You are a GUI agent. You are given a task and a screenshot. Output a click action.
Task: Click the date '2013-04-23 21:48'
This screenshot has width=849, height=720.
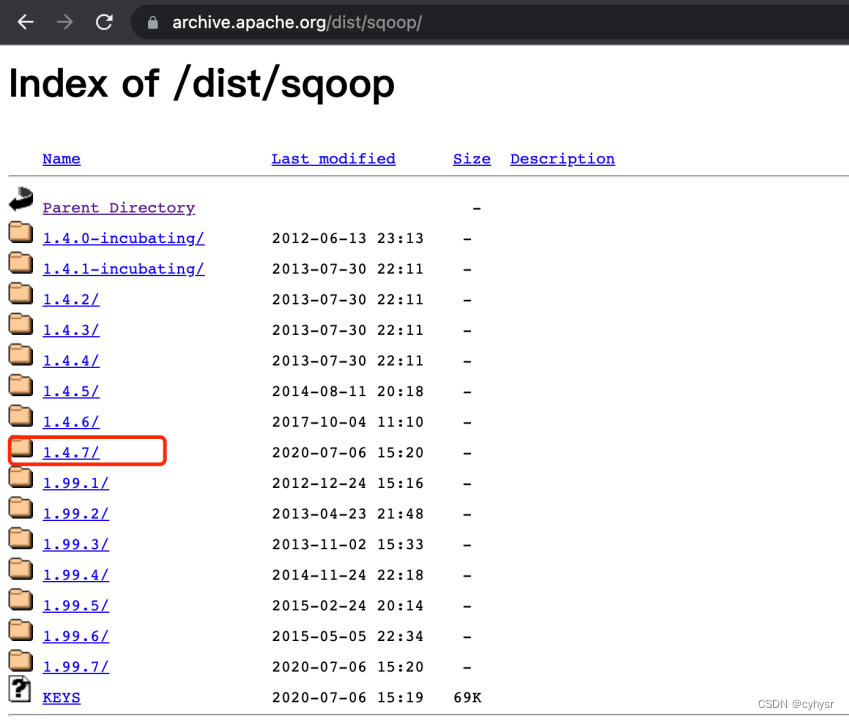coord(348,514)
